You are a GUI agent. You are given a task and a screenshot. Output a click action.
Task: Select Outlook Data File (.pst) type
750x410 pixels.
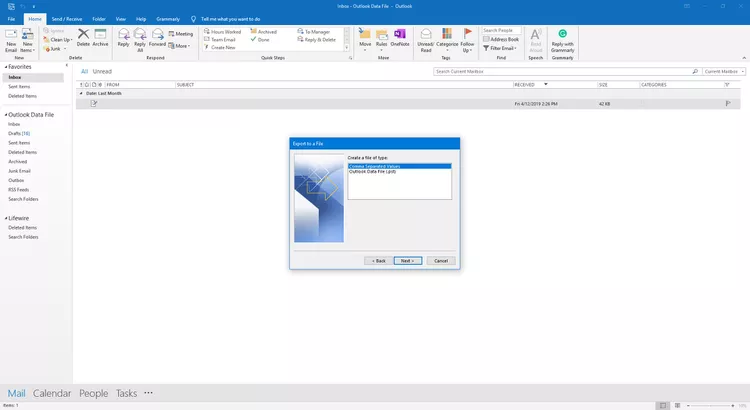click(x=399, y=171)
